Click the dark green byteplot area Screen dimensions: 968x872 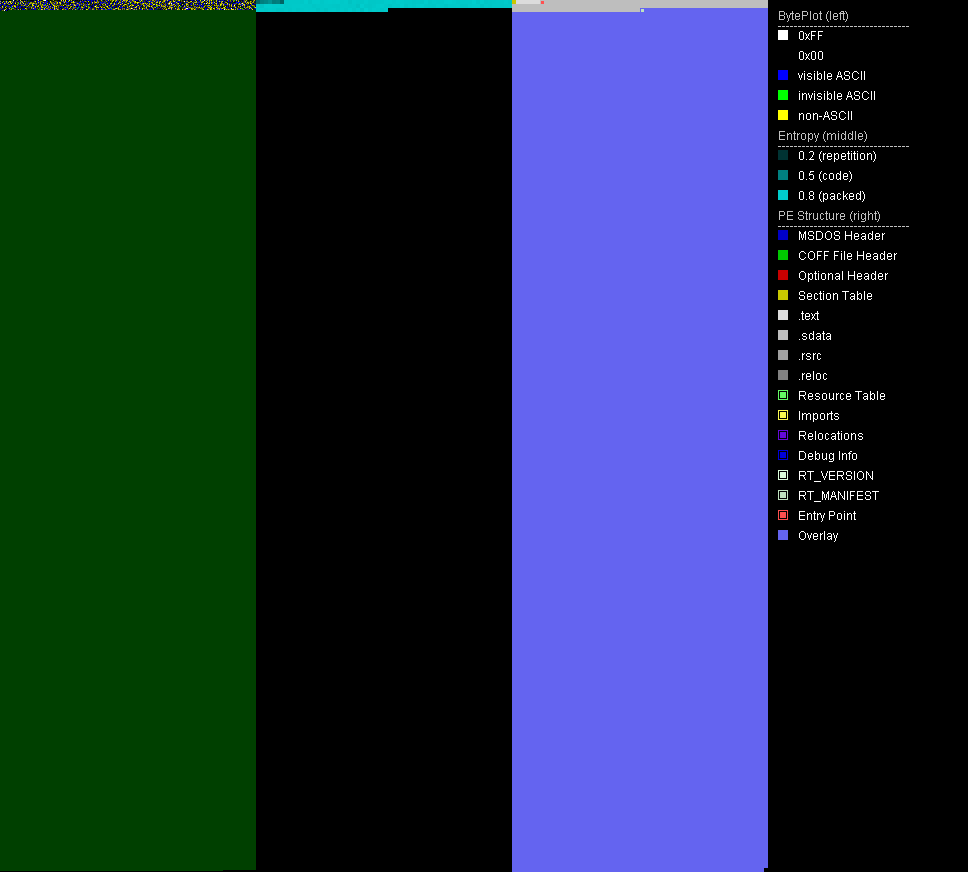pos(128,440)
